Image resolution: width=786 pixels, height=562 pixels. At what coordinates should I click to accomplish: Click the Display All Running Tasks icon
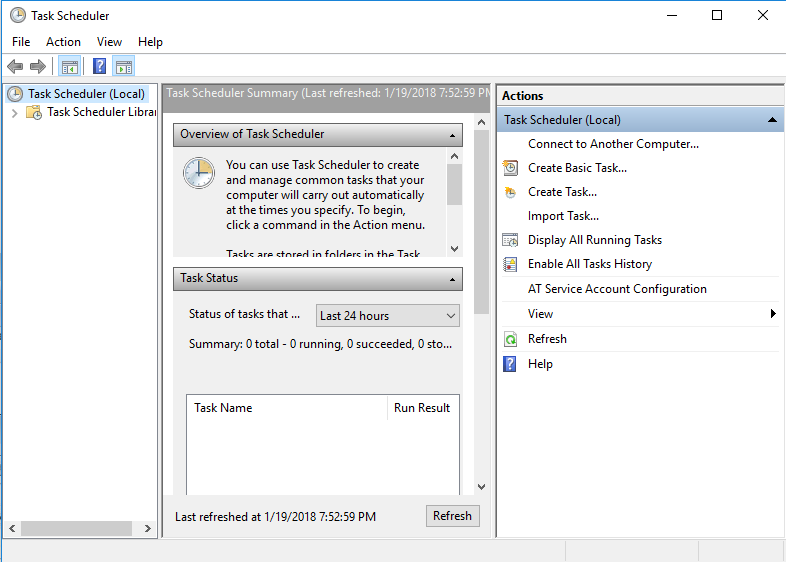point(510,240)
